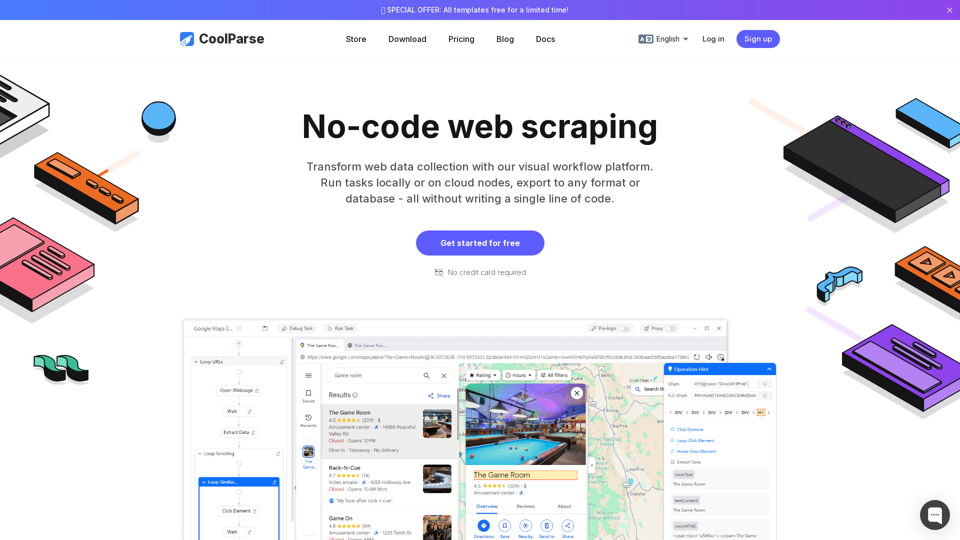This screenshot has height=540, width=960.
Task: Copy the Full XPath value with its icon
Action: [765, 396]
